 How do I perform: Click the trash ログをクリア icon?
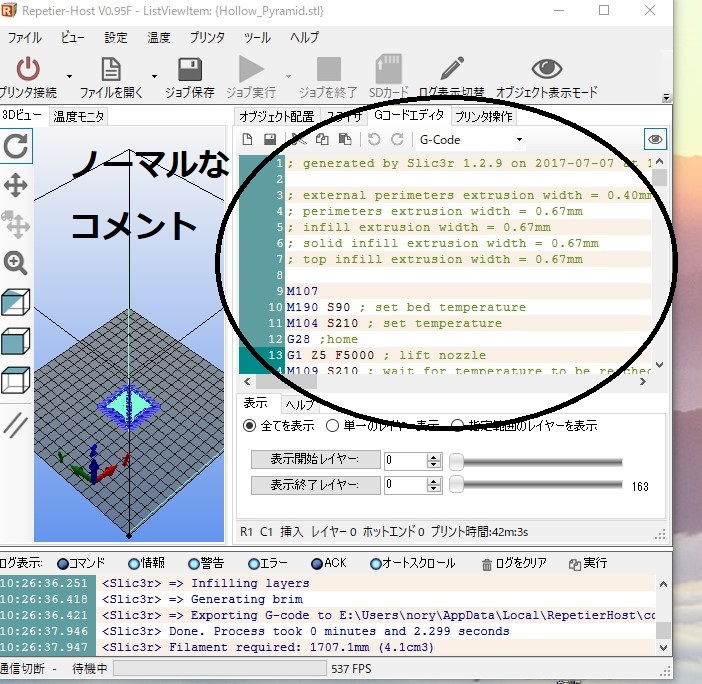click(487, 565)
